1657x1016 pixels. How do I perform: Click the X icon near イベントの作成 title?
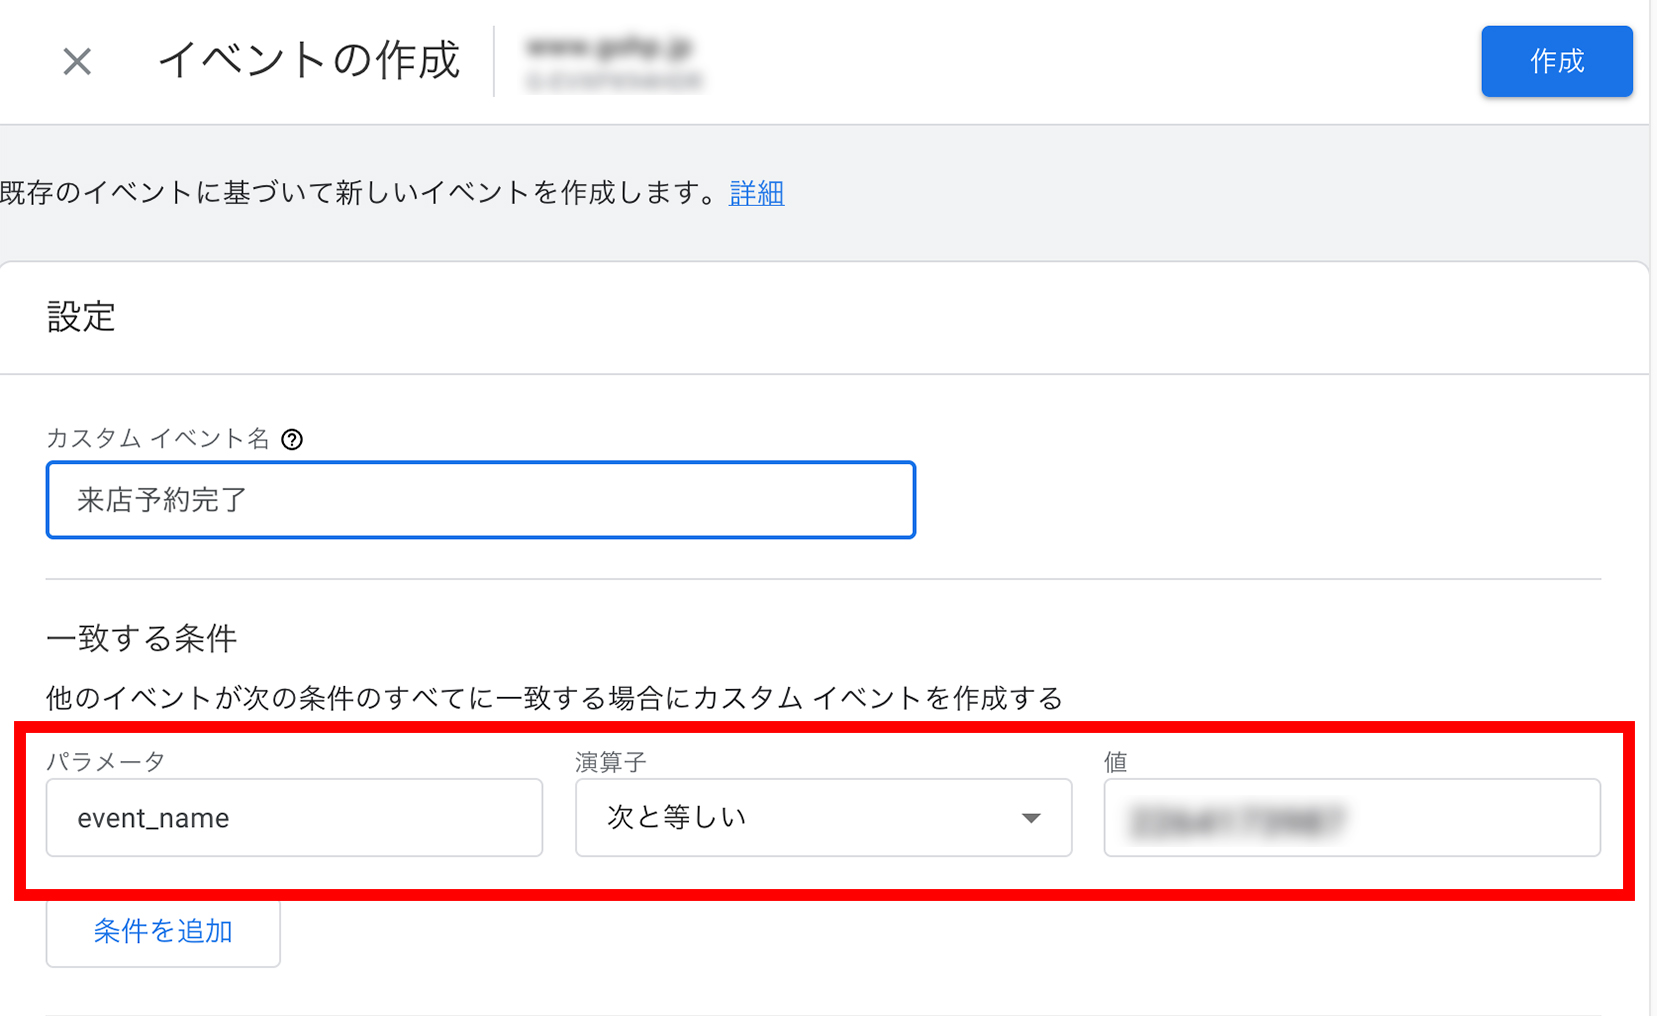coord(76,61)
